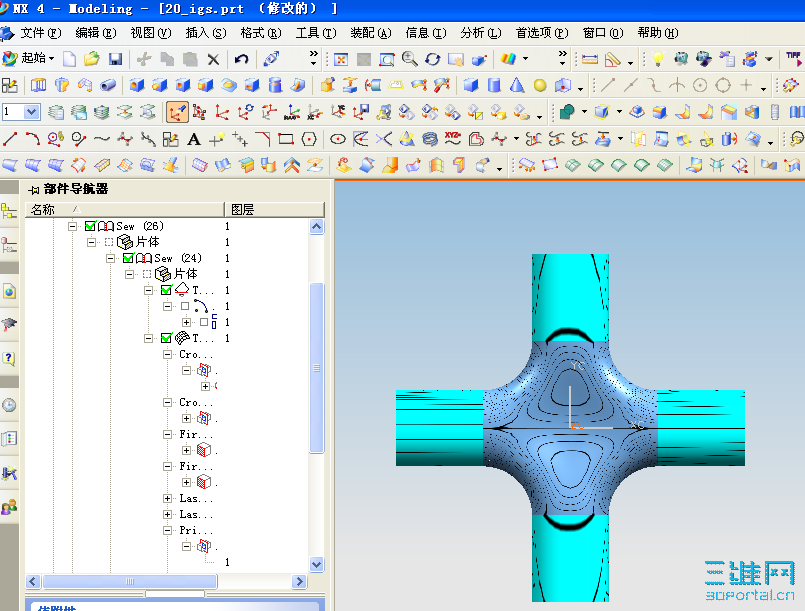Collapse the Sew (24) tree node
805x611 pixels.
[110, 258]
